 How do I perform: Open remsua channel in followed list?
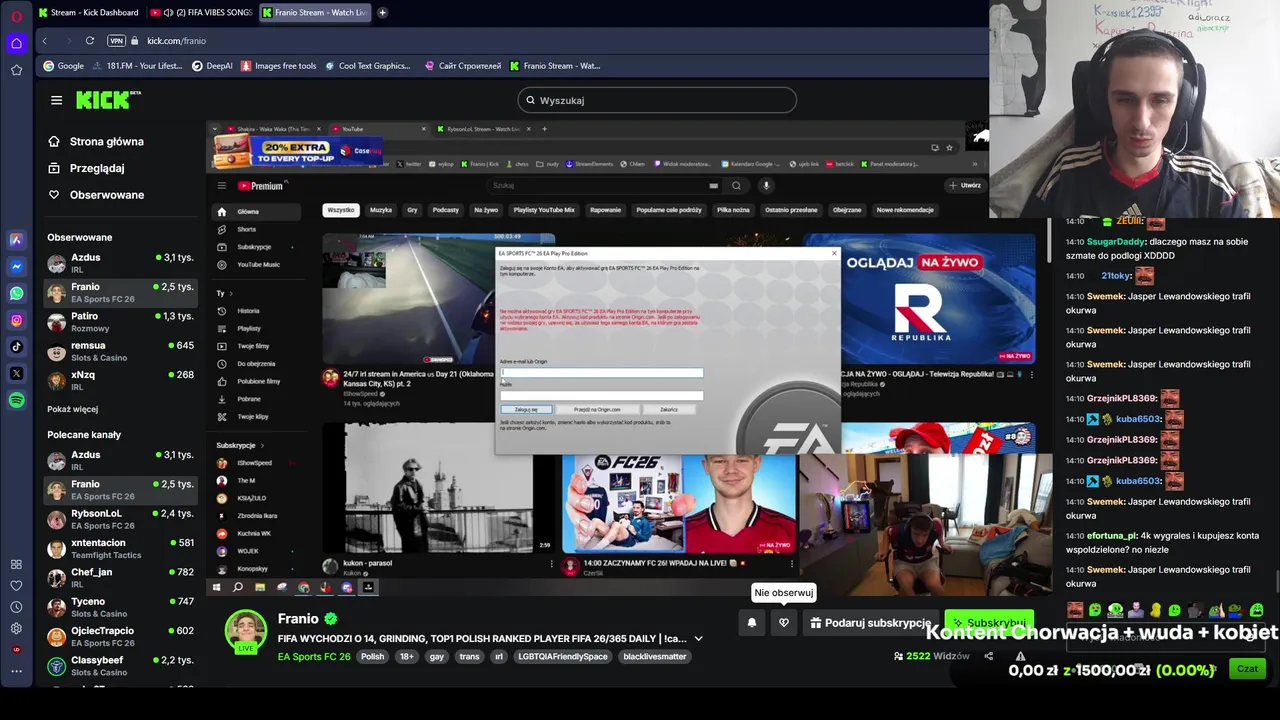[x=120, y=351]
